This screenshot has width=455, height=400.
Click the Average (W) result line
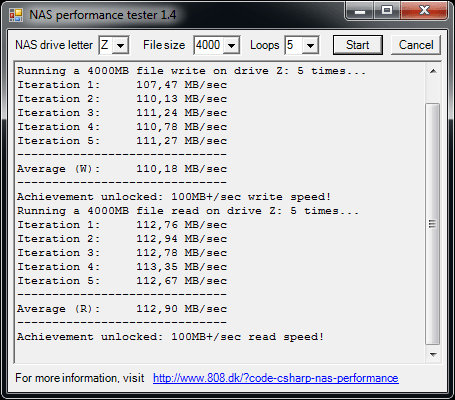click(122, 169)
